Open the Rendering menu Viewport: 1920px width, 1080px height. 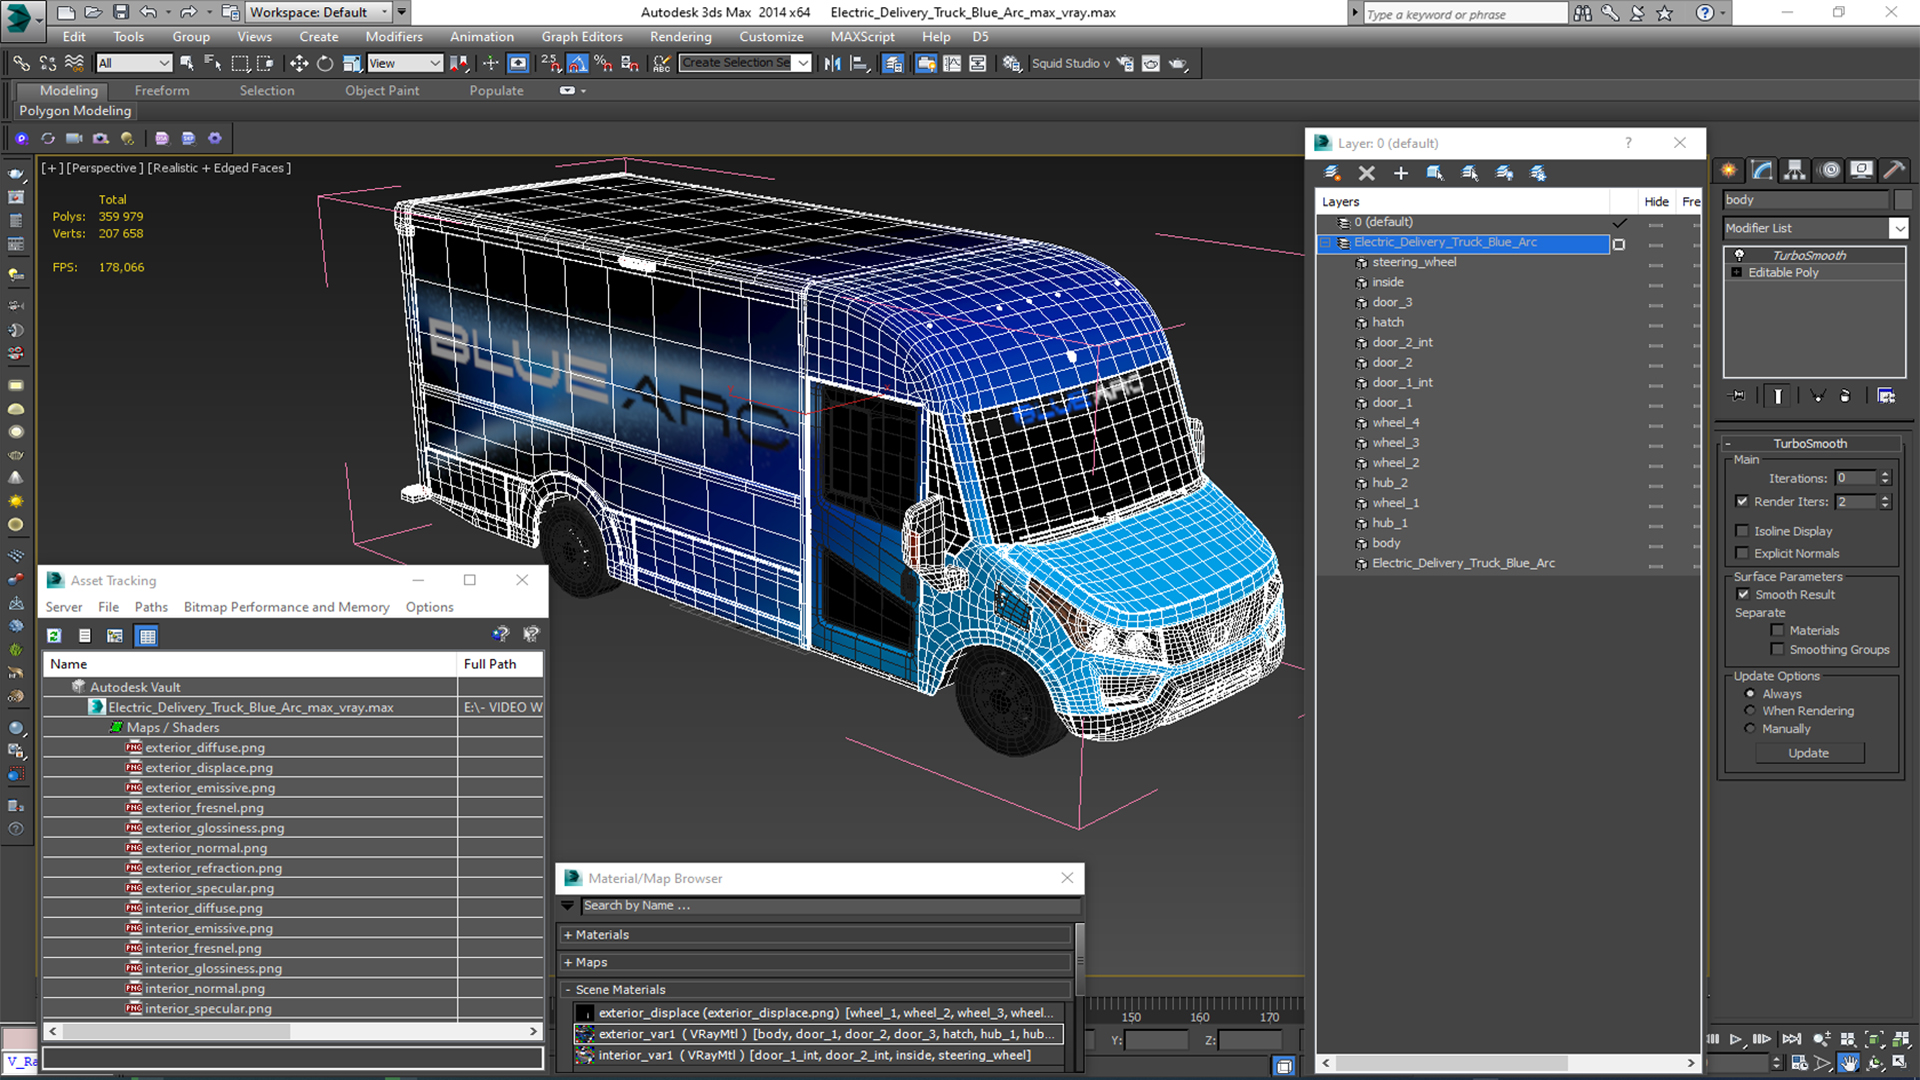coord(680,36)
